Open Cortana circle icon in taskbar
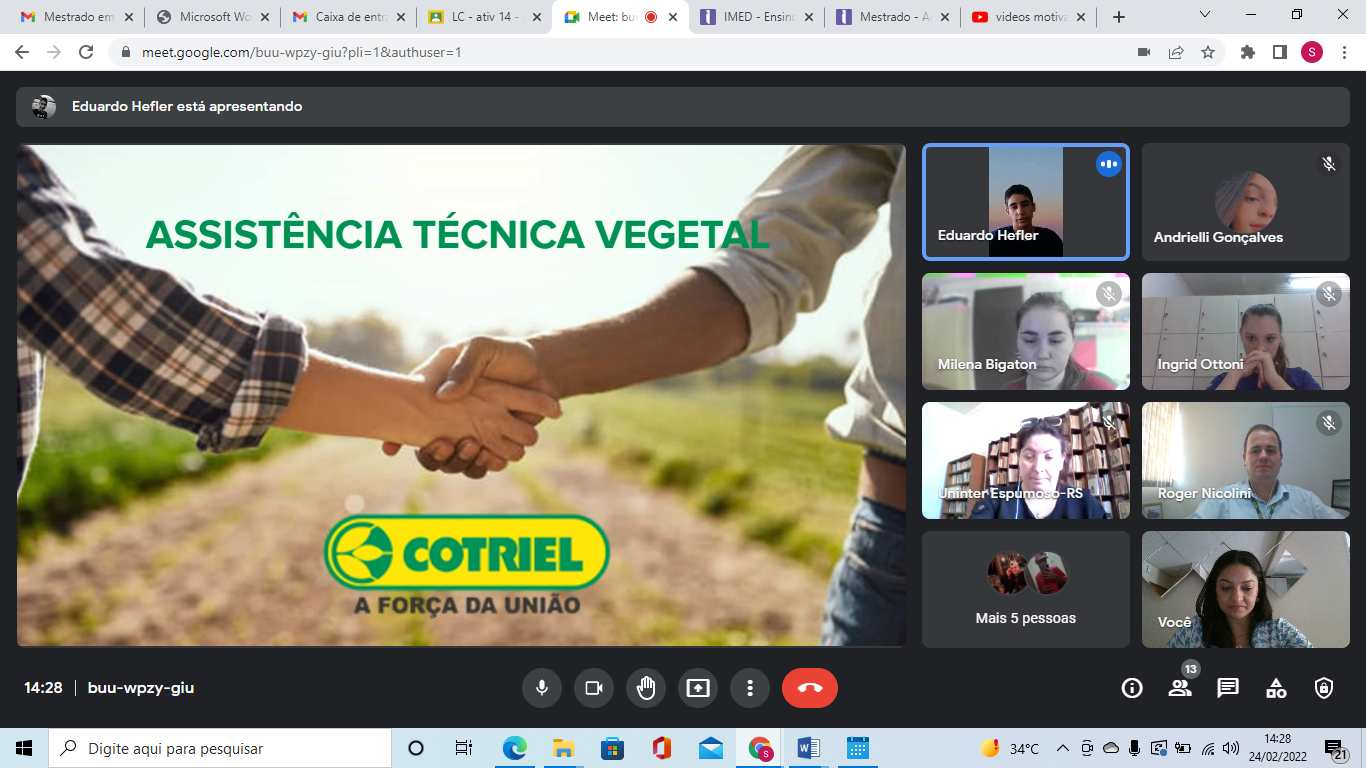1366x768 pixels. coord(416,748)
